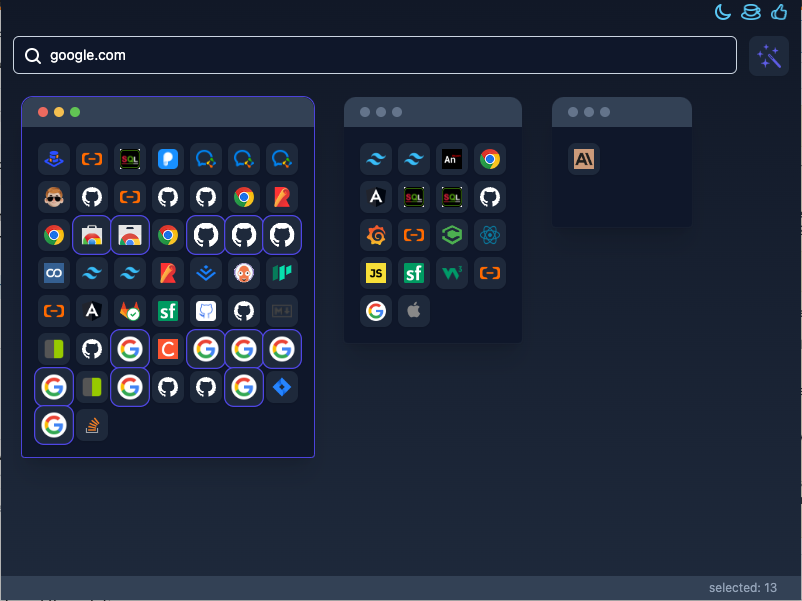Viewport: 802px width, 601px height.
Task: Open the blue P logo tab
Action: (168, 159)
